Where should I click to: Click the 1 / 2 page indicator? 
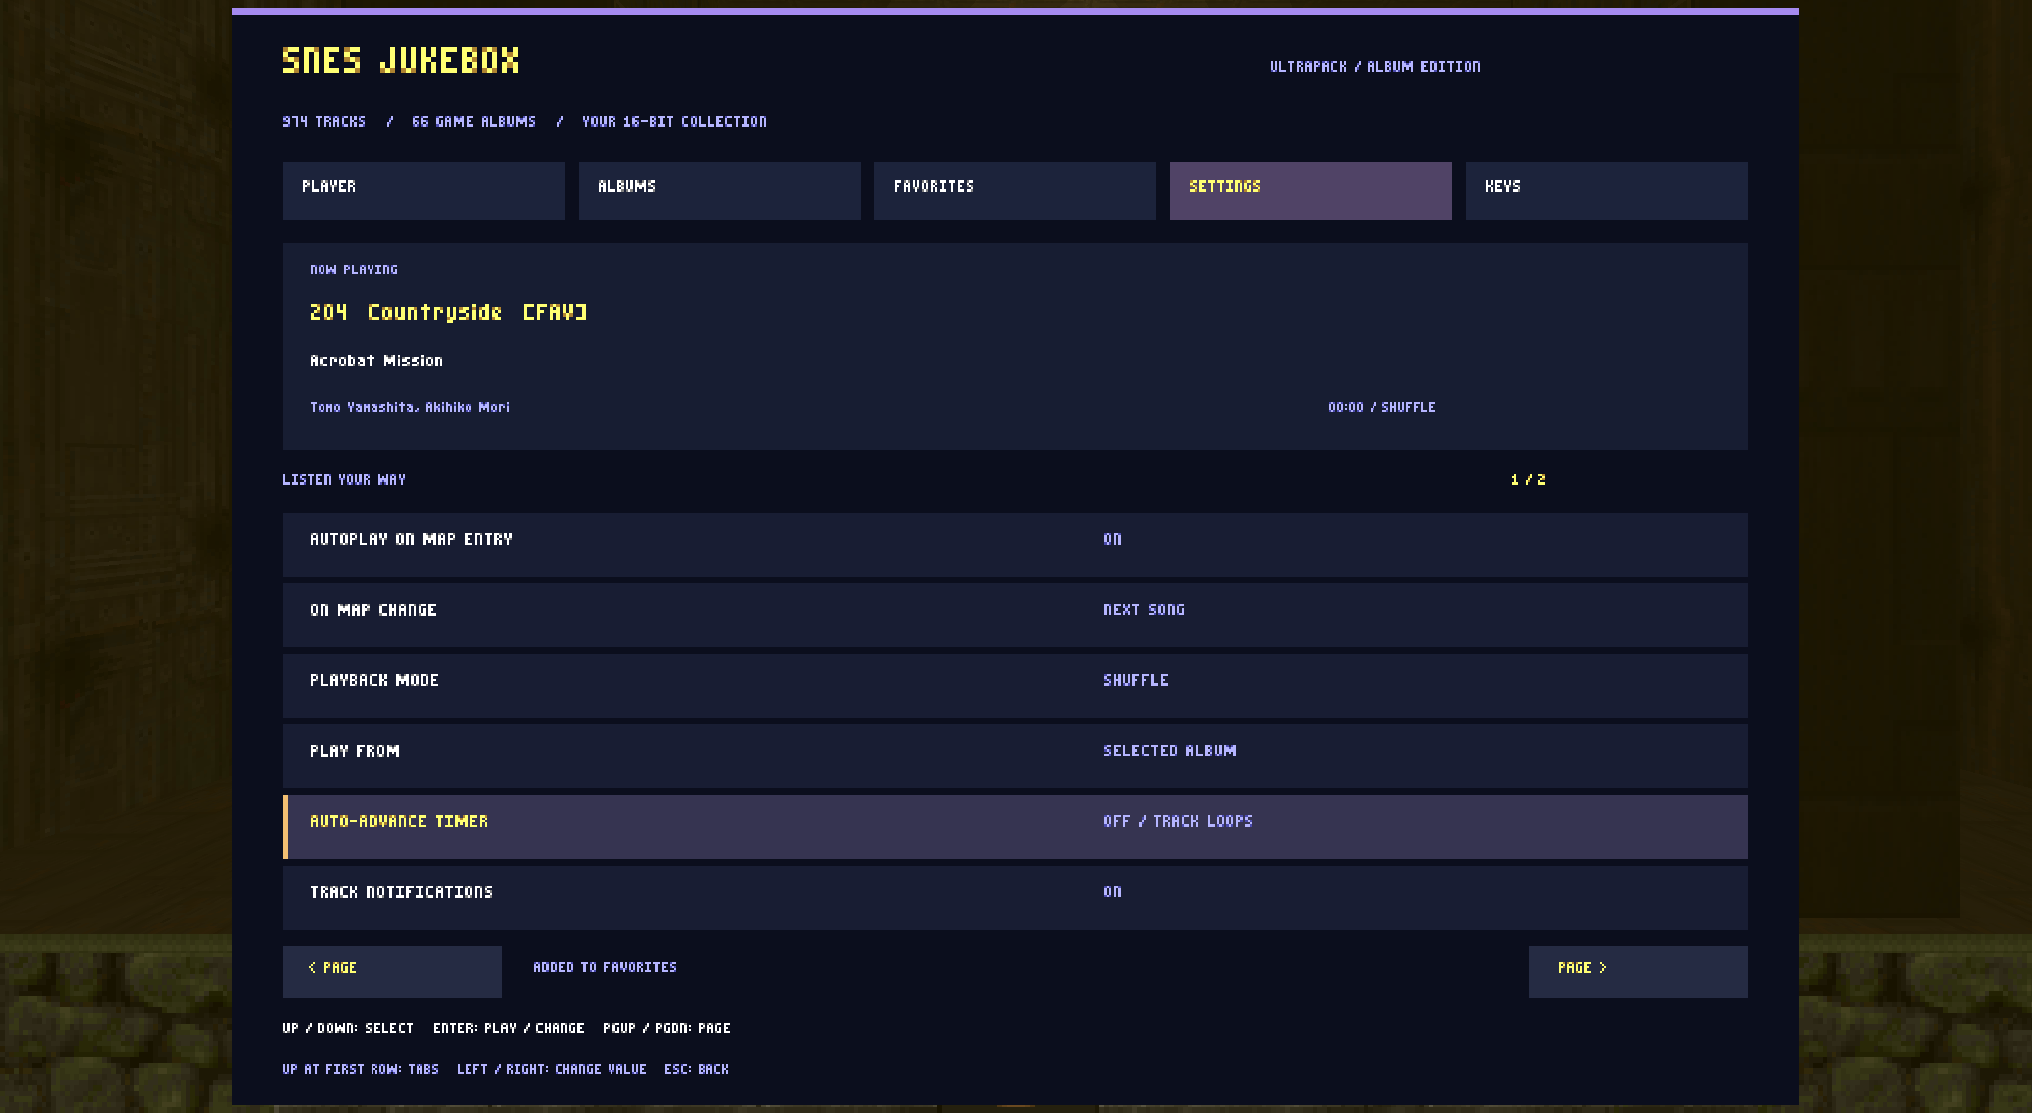(1528, 480)
